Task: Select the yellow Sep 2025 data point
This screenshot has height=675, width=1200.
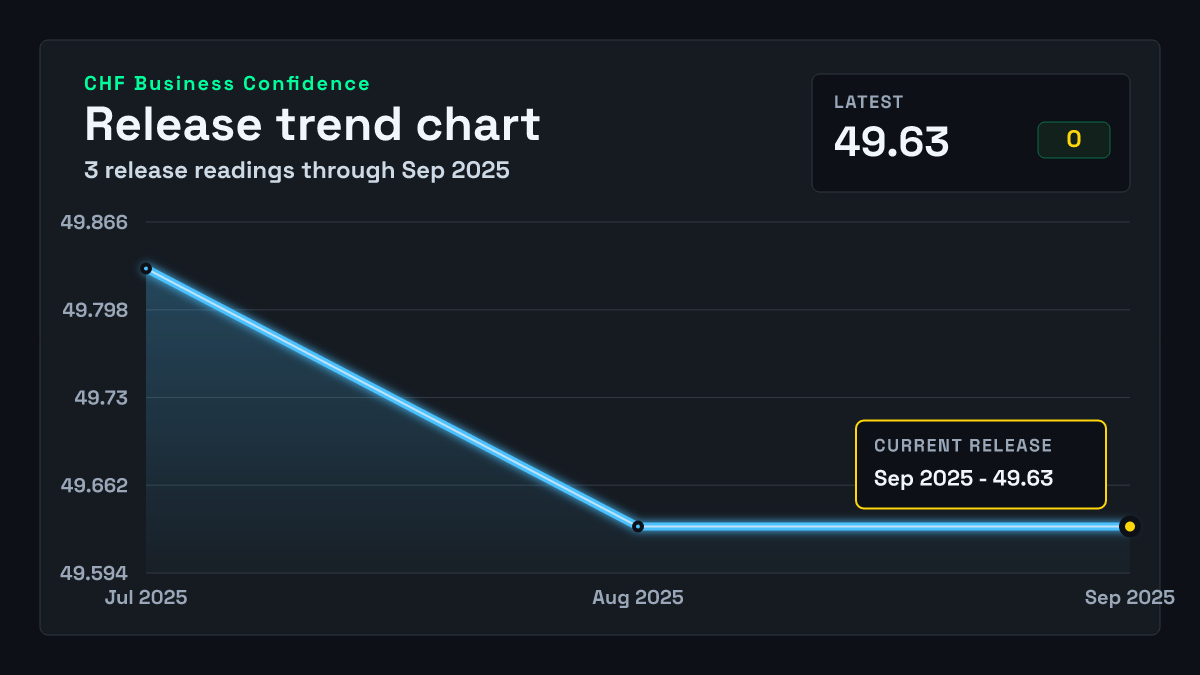Action: click(x=1129, y=526)
